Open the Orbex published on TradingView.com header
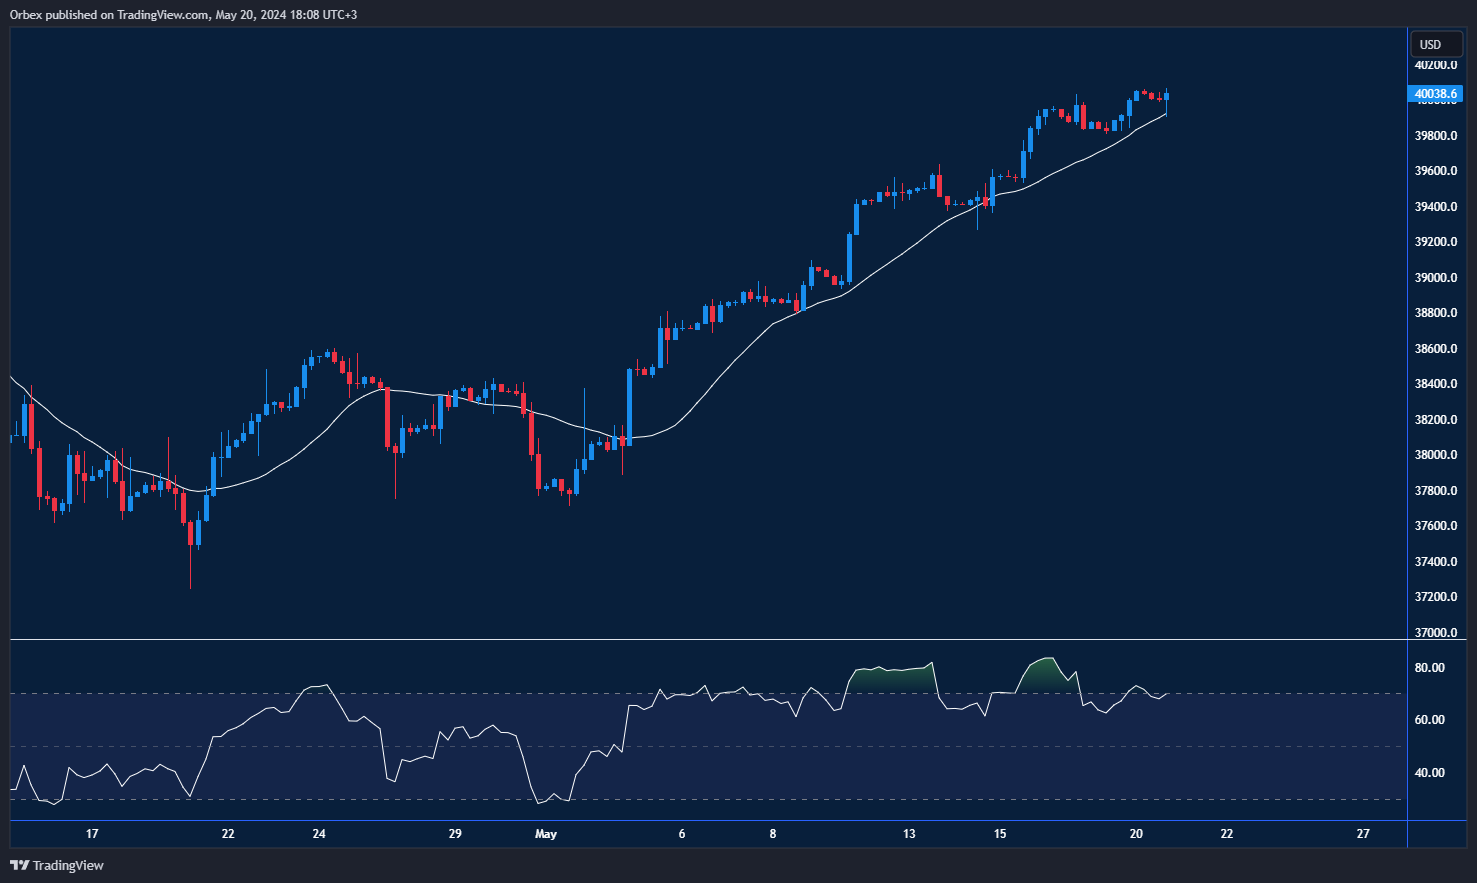The width and height of the screenshot is (1477, 883). [x=183, y=15]
